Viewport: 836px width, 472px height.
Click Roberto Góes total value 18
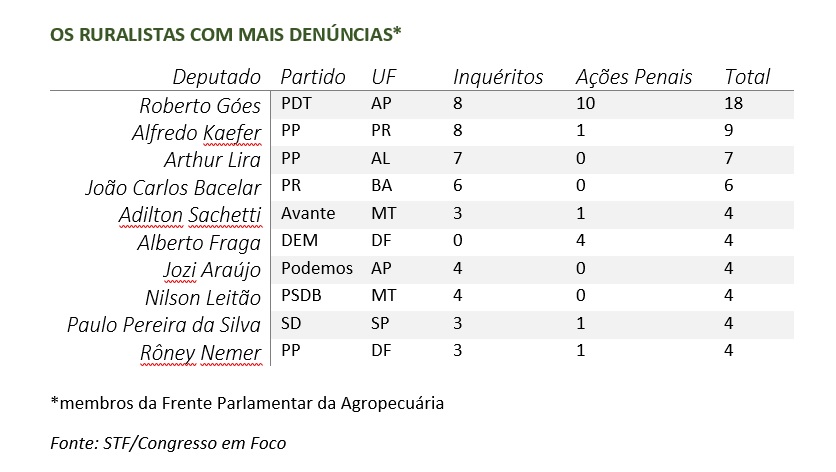(734, 103)
